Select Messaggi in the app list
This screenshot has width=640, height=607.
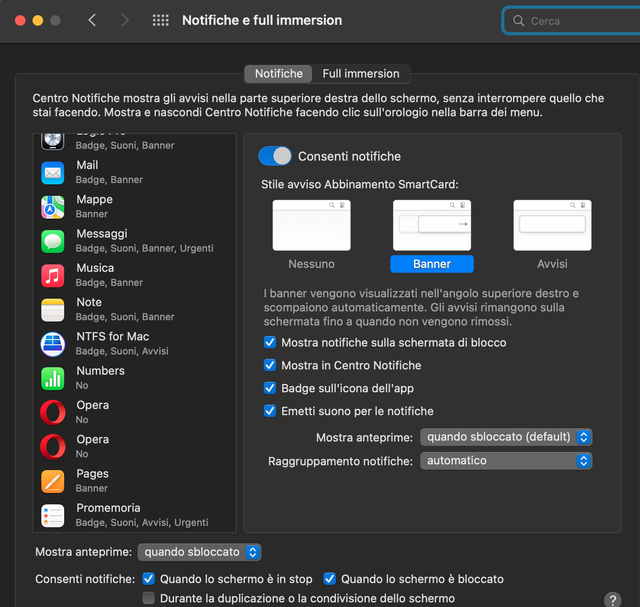[134, 241]
